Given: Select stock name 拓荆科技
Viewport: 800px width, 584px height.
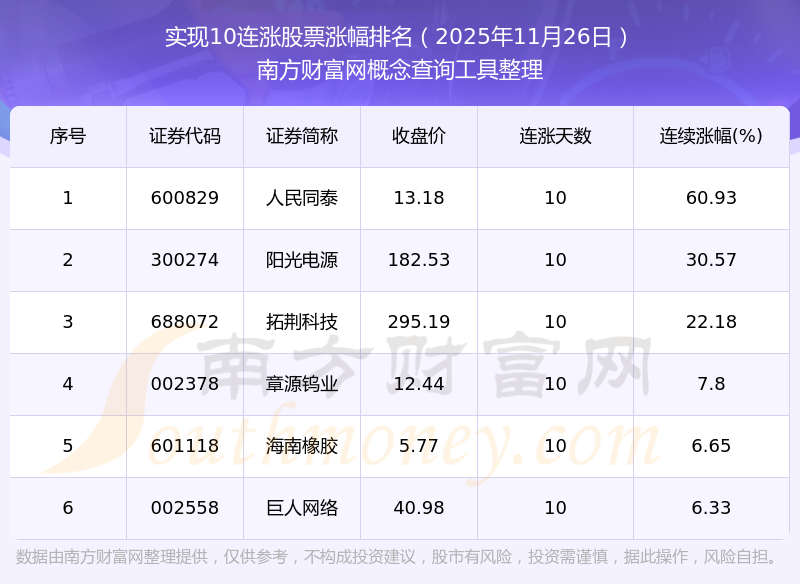Looking at the screenshot, I should pos(302,322).
